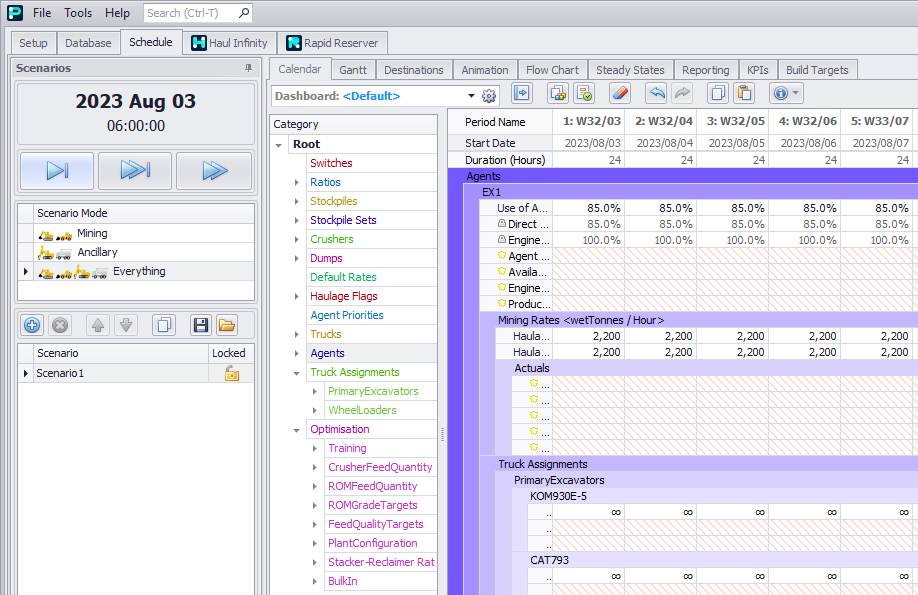This screenshot has height=595, width=918.
Task: Open the Tools menu
Action: tap(78, 13)
